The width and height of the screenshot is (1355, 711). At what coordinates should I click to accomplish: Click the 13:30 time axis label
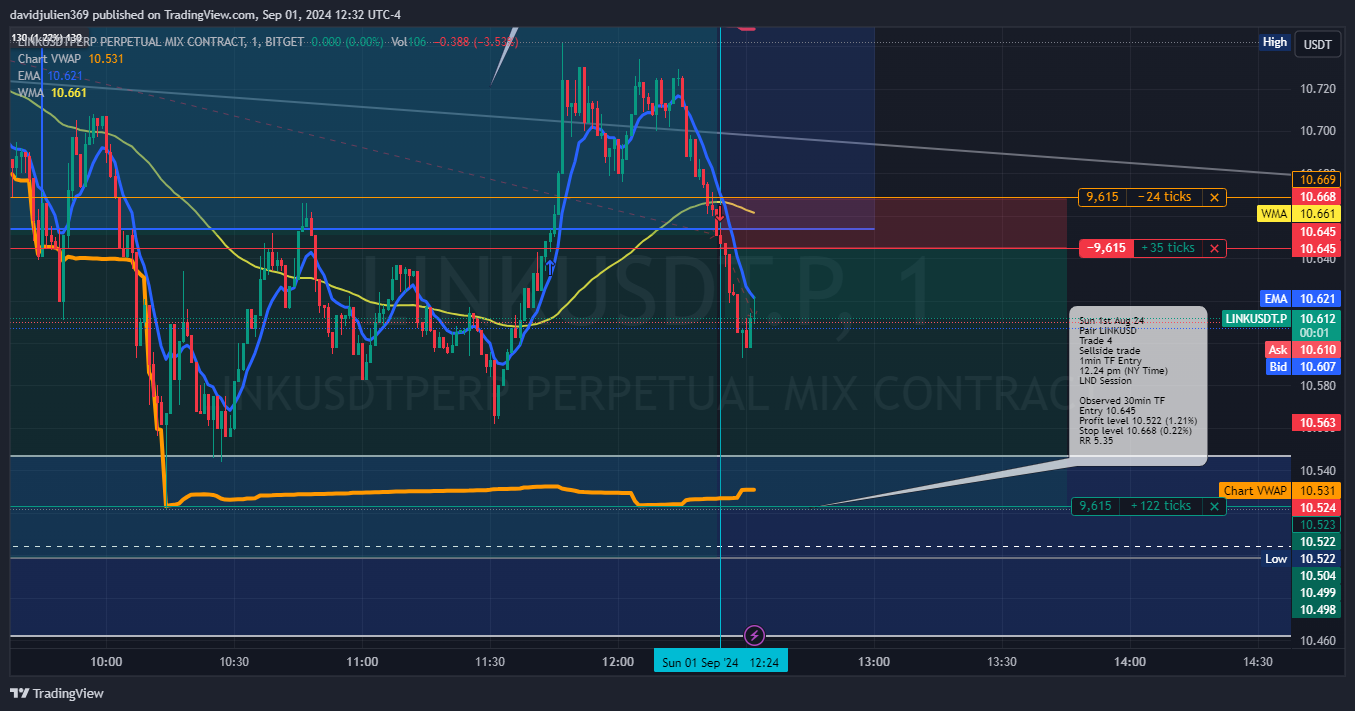coord(1002,662)
